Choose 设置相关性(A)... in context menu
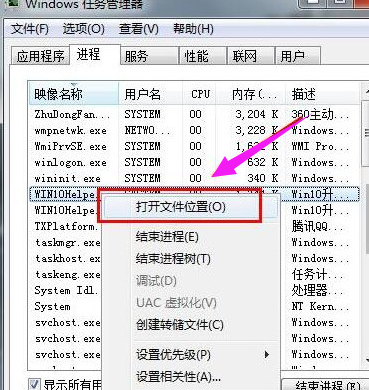 178,377
